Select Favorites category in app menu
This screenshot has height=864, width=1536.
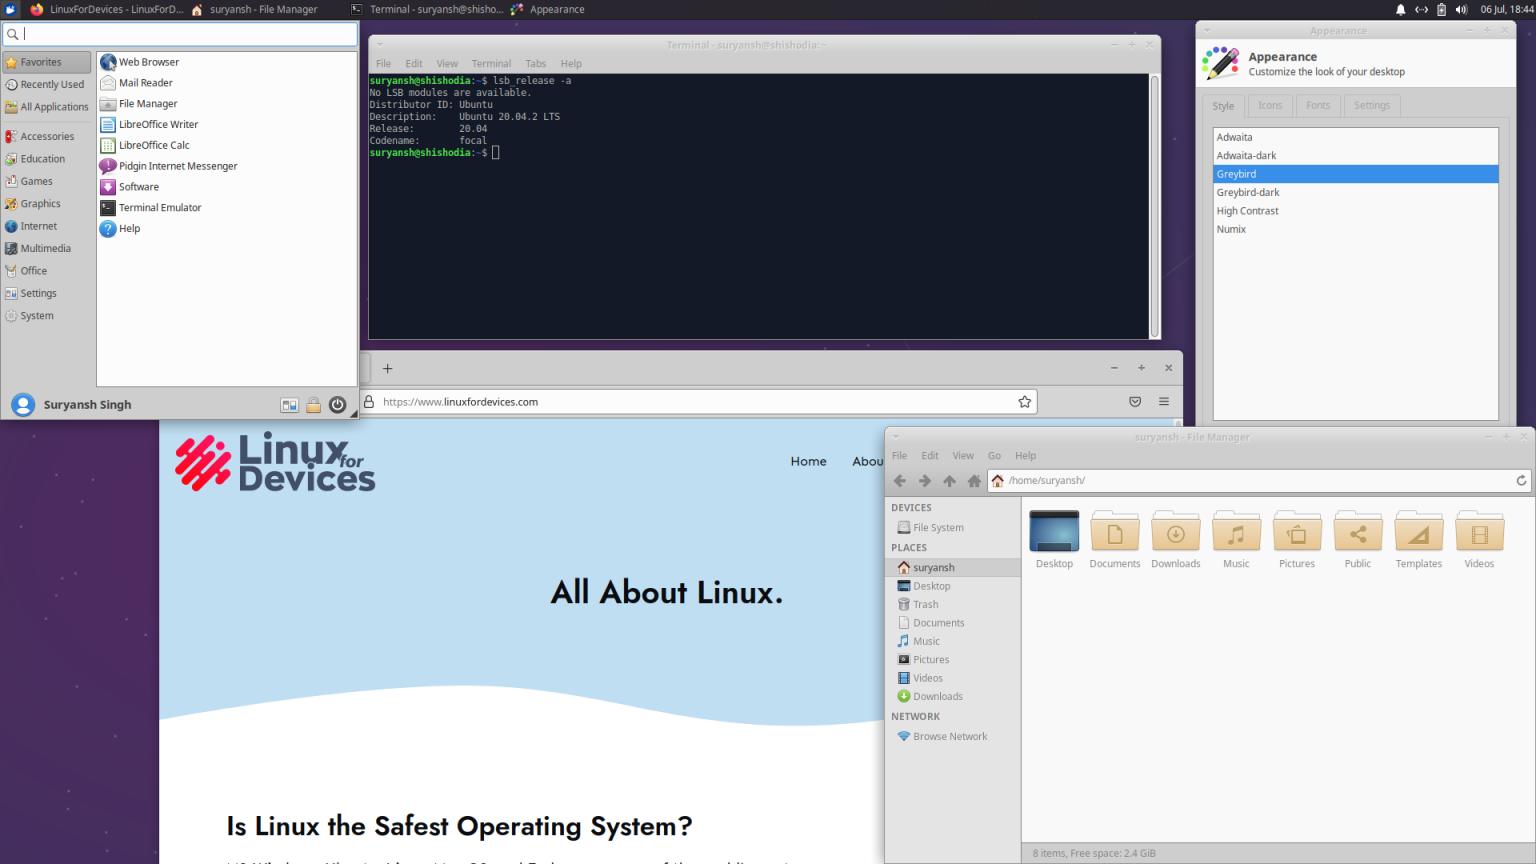coord(47,62)
